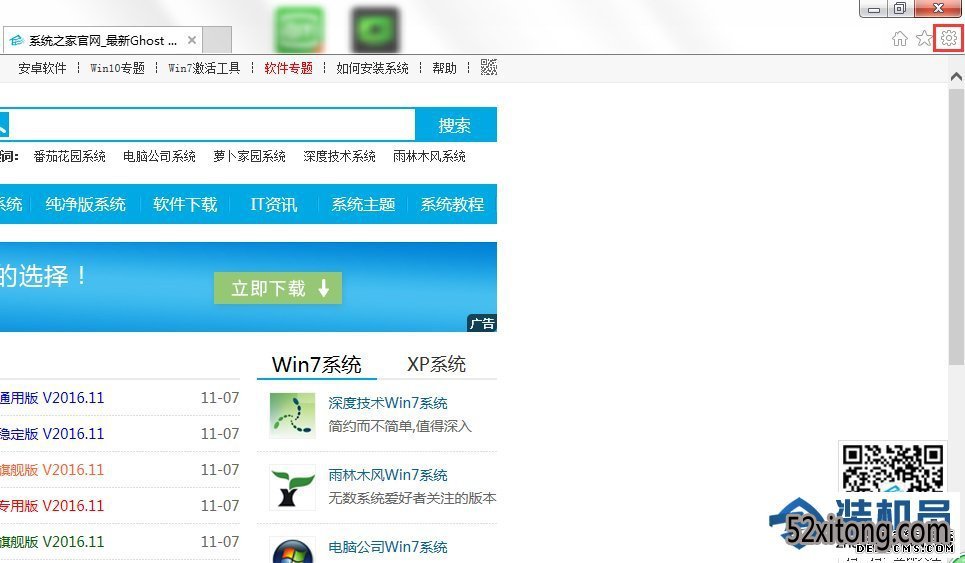Switch to the XP系统 tab
The width and height of the screenshot is (965, 563).
[x=436, y=364]
